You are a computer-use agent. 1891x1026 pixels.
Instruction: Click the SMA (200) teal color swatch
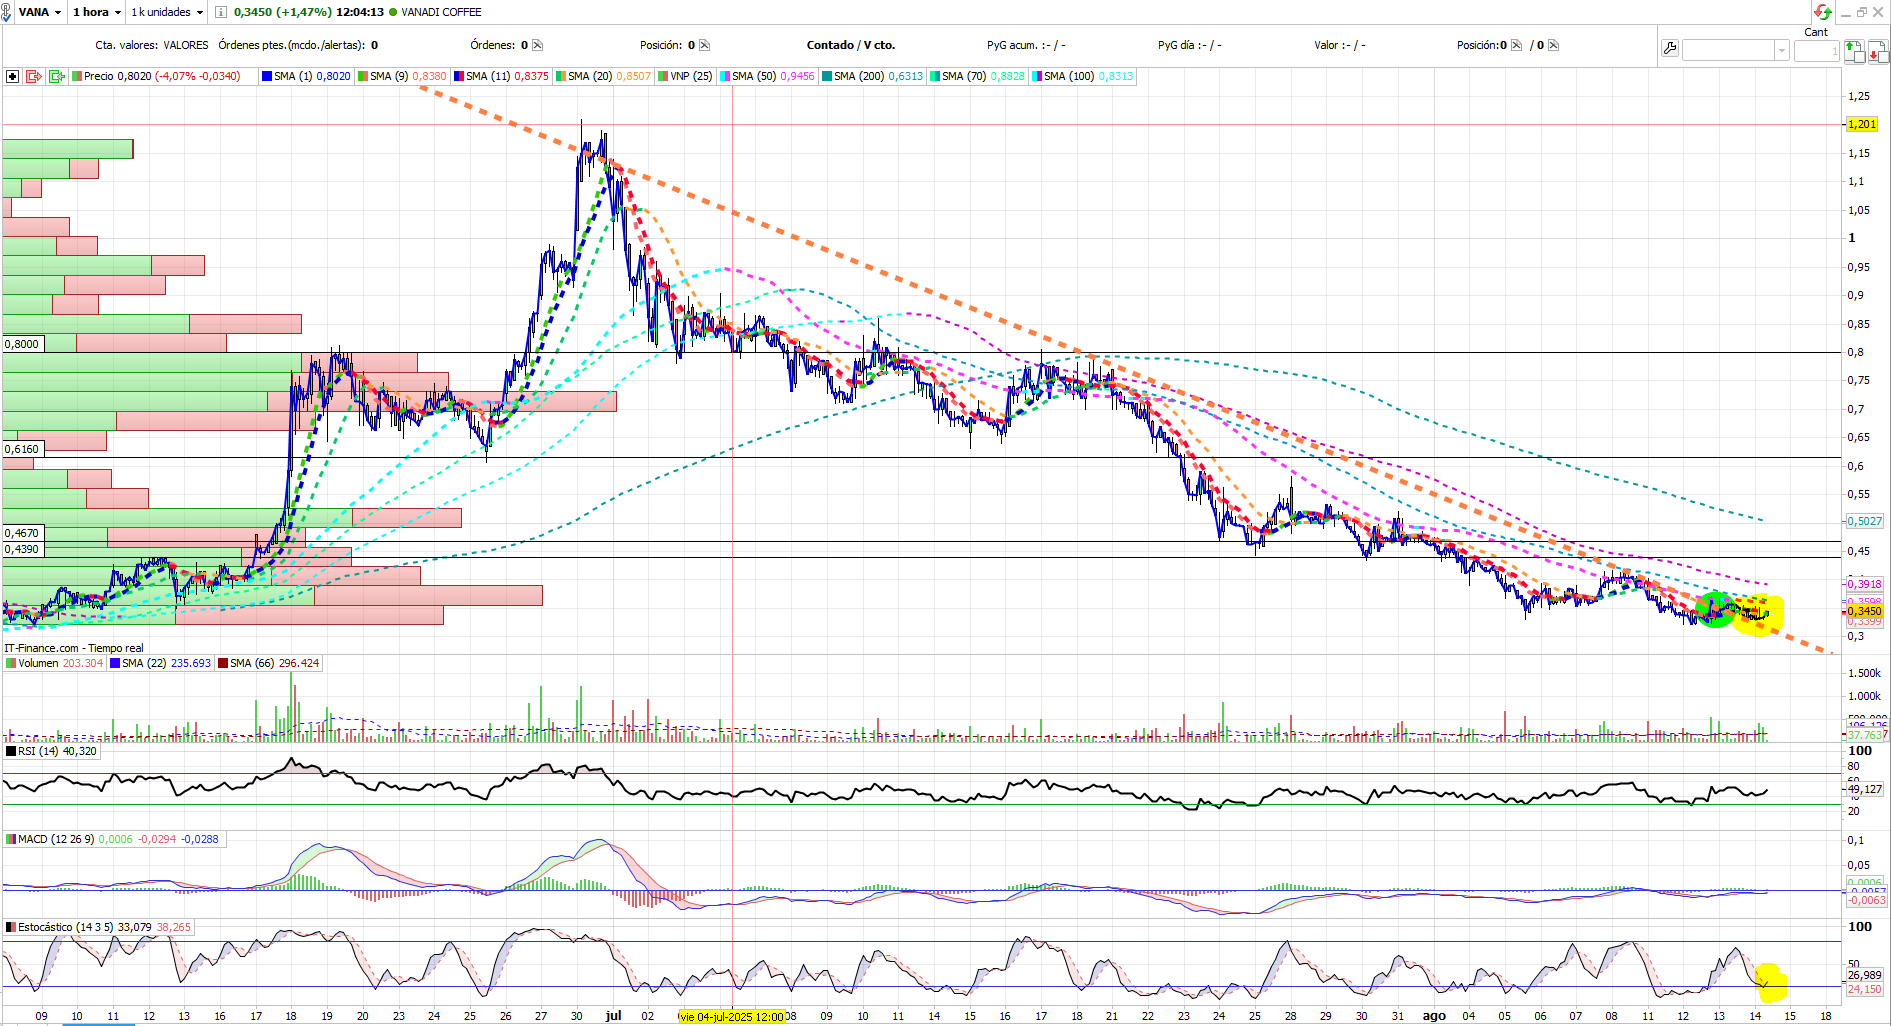(x=827, y=76)
